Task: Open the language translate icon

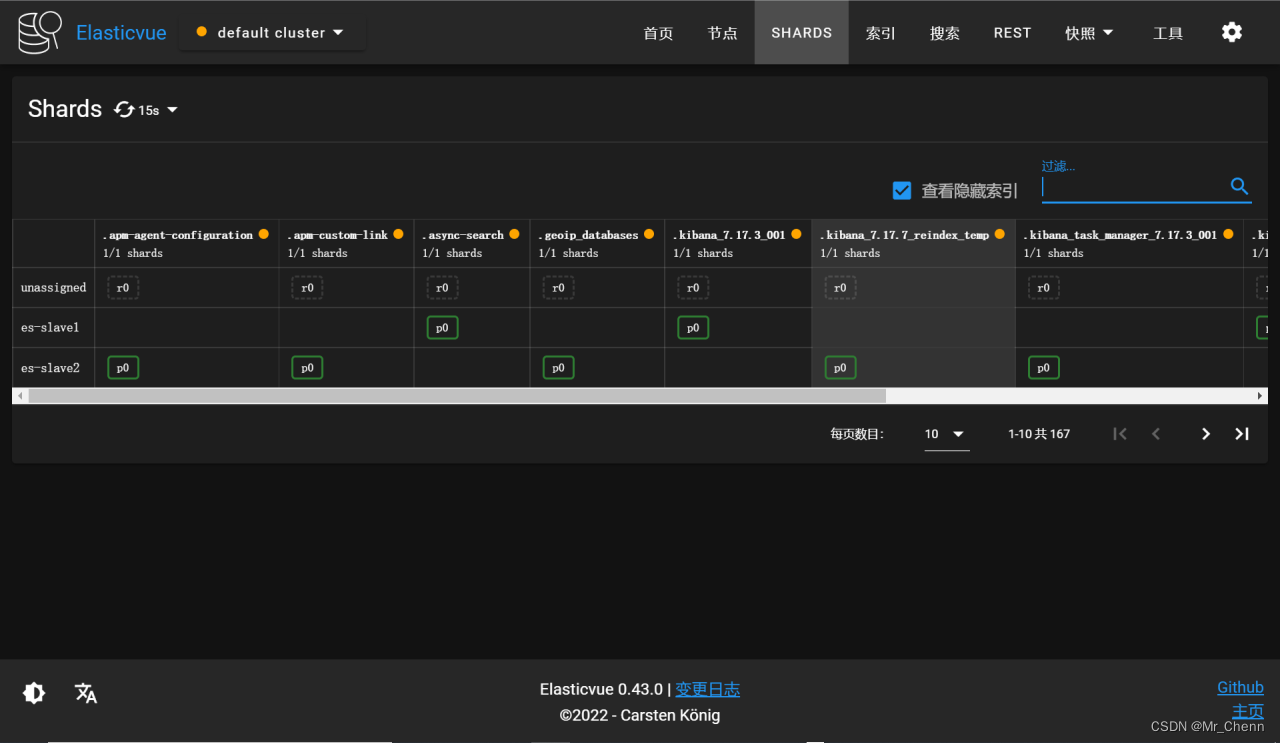Action: (86, 693)
